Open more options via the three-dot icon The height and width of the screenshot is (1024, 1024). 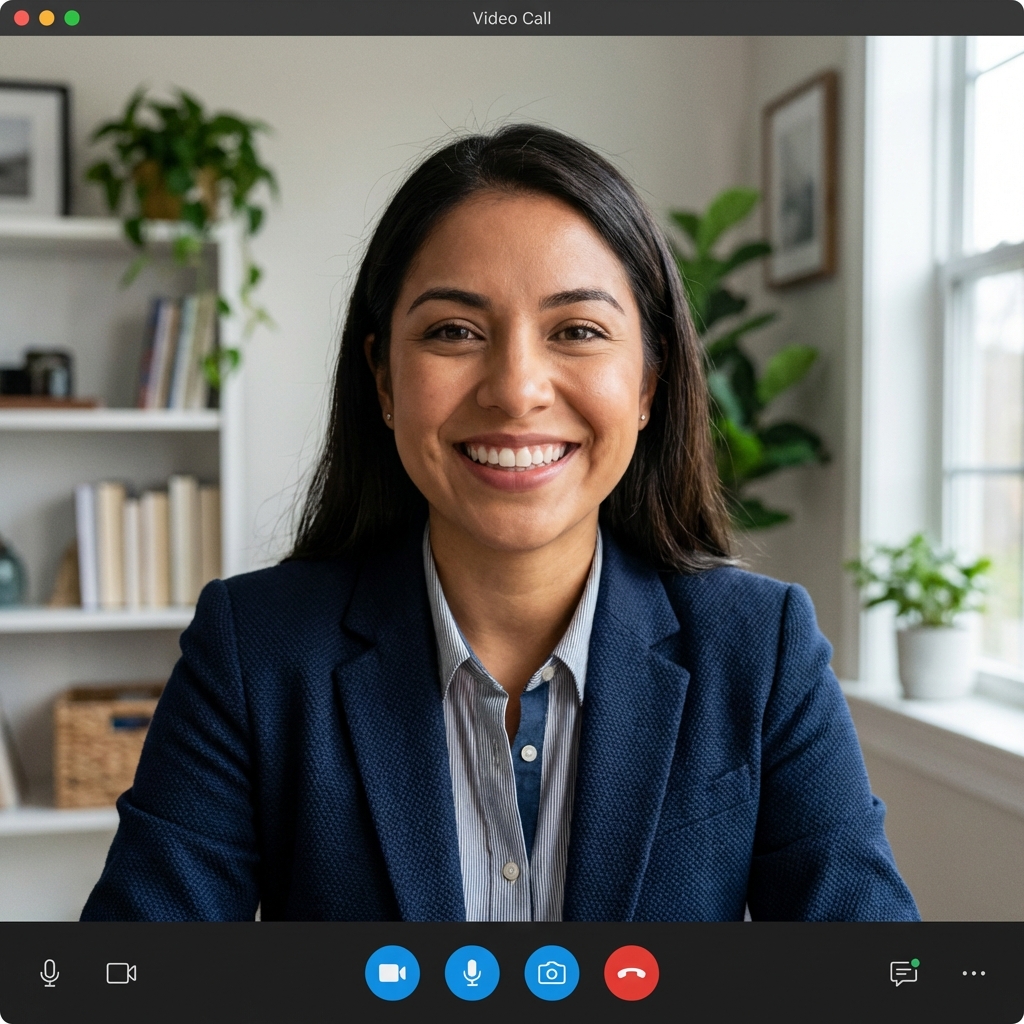tap(973, 973)
